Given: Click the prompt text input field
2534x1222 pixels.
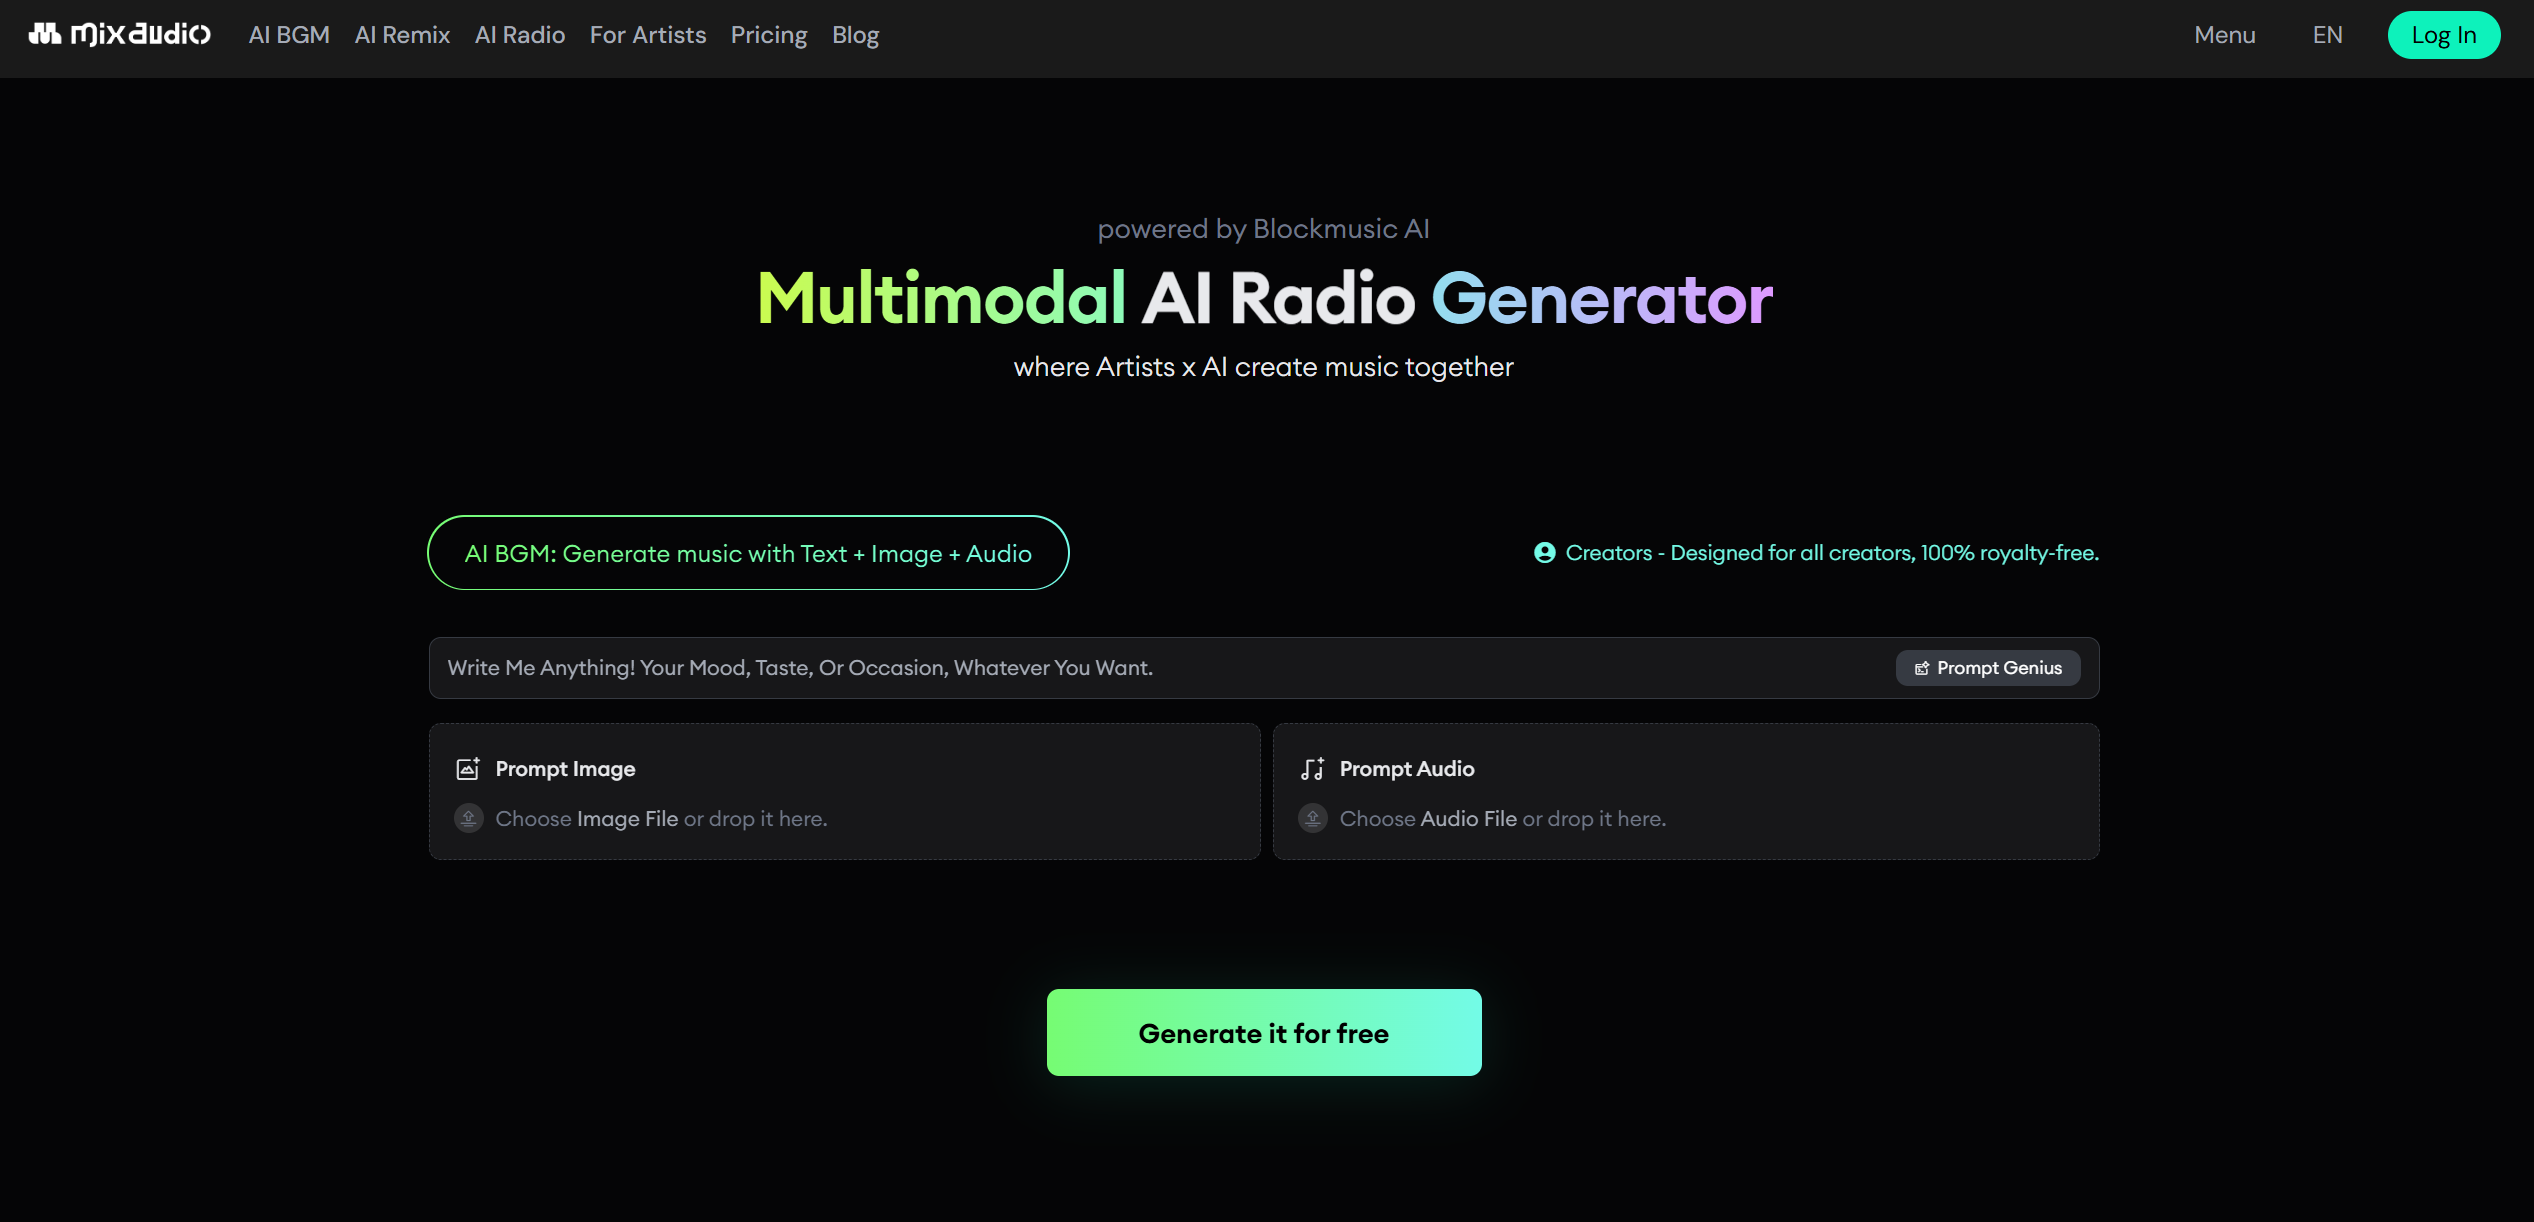Looking at the screenshot, I should (1100, 667).
